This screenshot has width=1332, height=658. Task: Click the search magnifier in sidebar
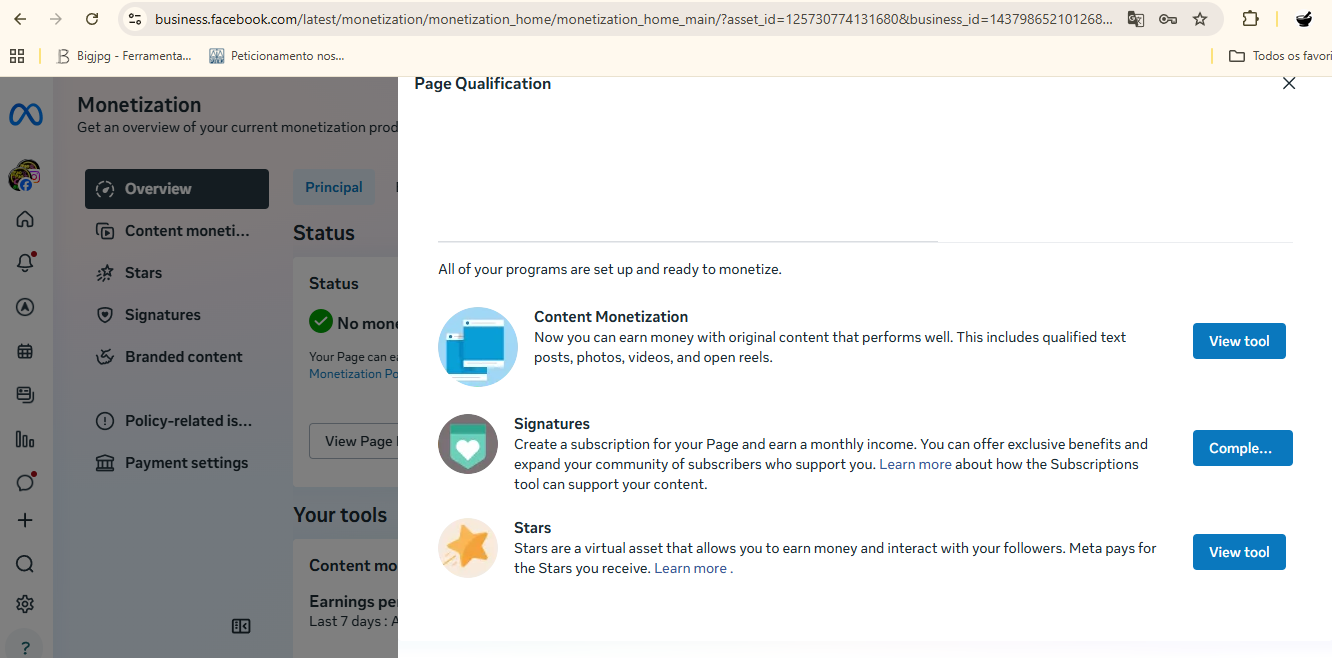[25, 564]
